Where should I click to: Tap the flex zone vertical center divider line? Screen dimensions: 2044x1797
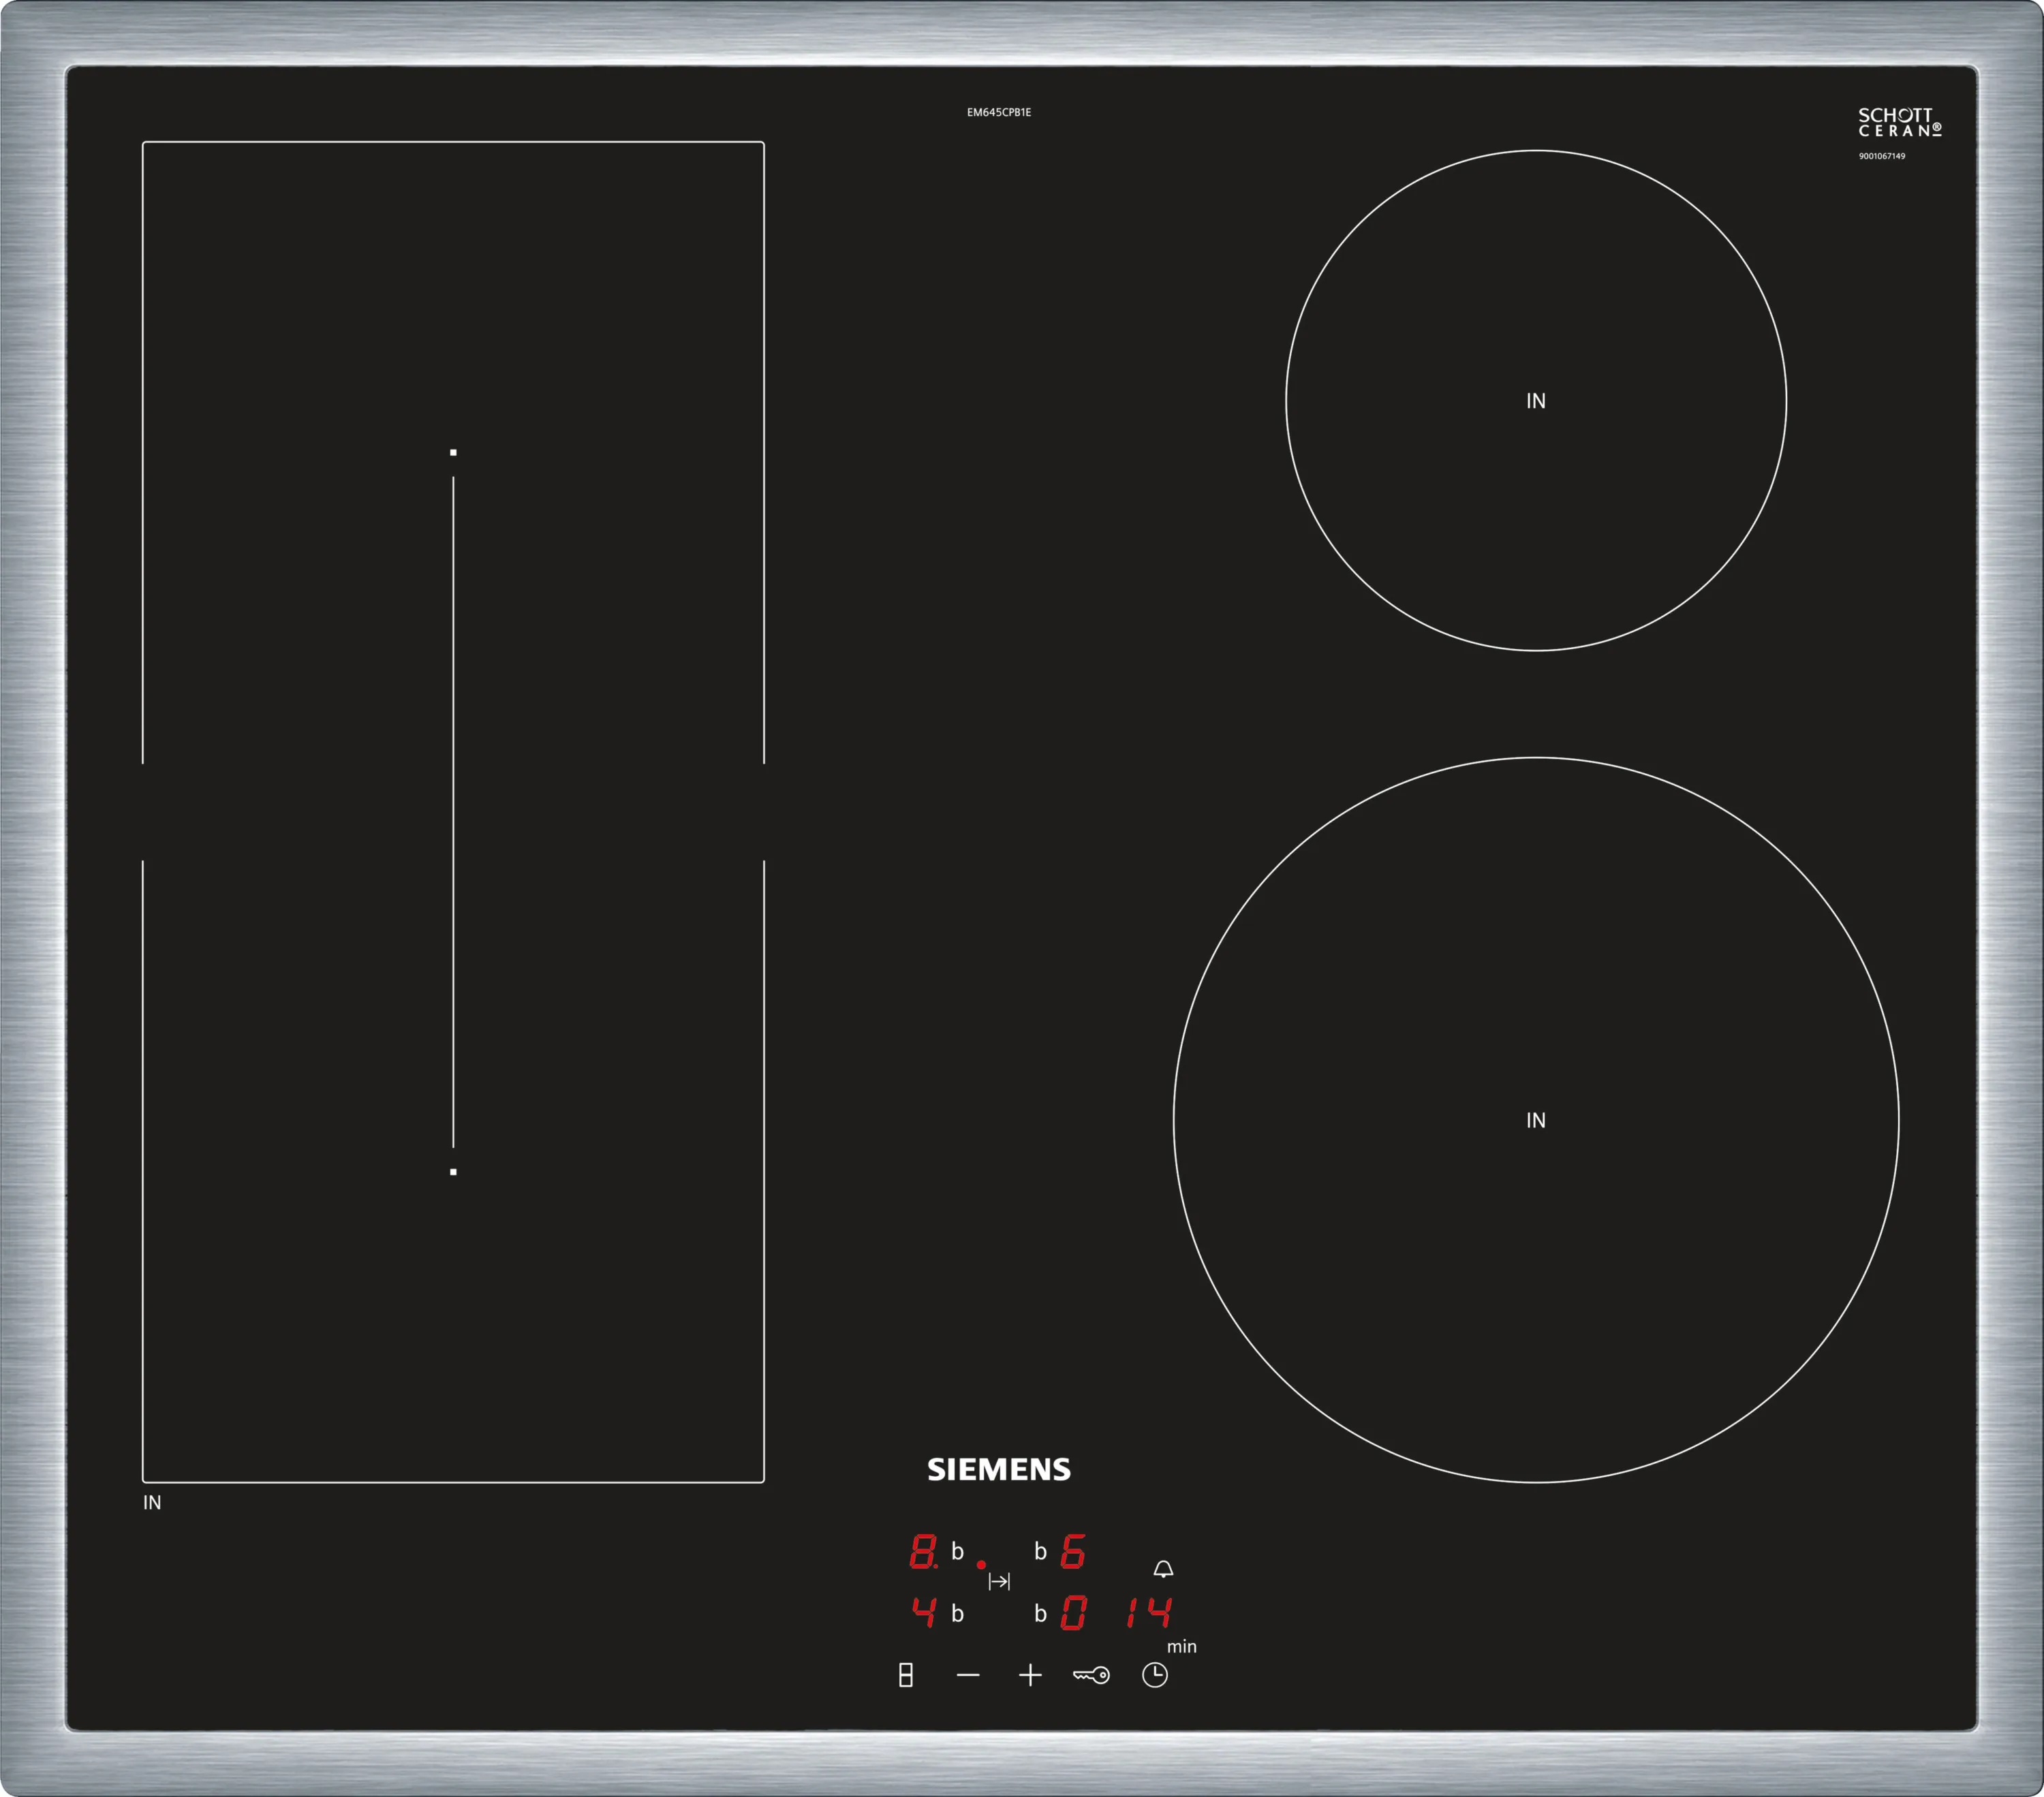point(453,811)
